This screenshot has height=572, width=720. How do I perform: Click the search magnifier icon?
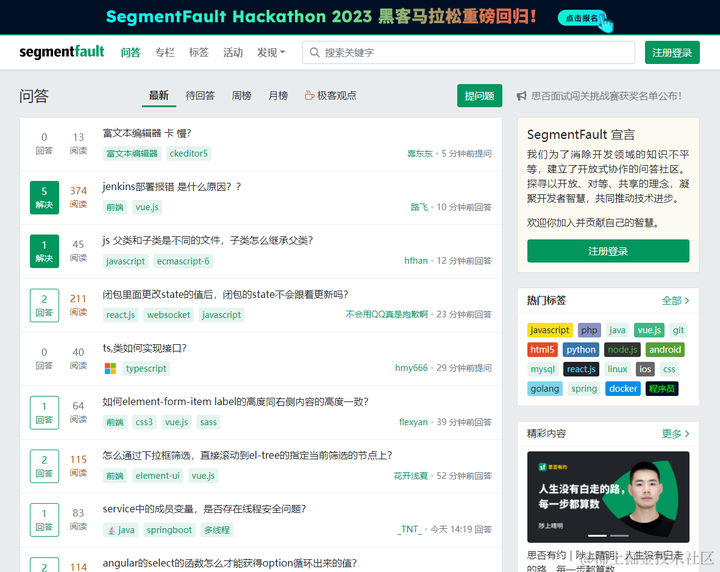pos(315,52)
